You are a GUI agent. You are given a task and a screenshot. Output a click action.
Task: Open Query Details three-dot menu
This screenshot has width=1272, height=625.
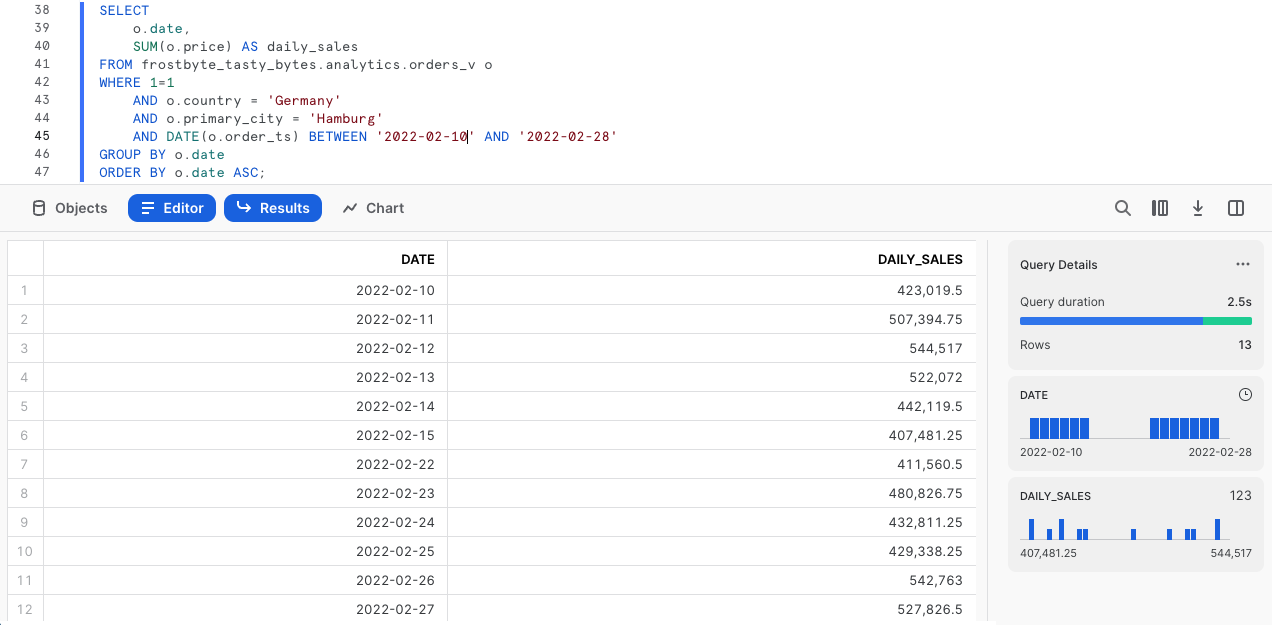click(1243, 265)
